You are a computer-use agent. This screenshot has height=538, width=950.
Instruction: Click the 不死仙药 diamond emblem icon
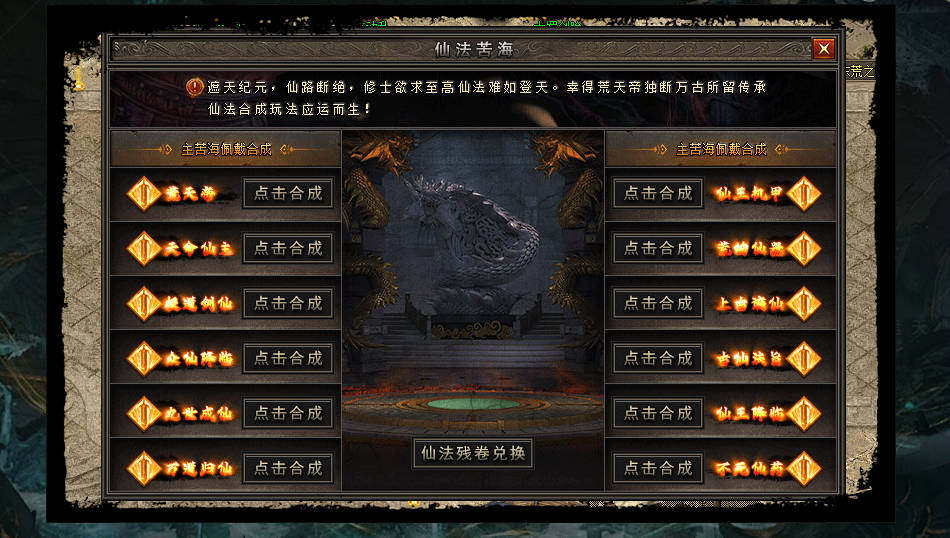(x=803, y=468)
